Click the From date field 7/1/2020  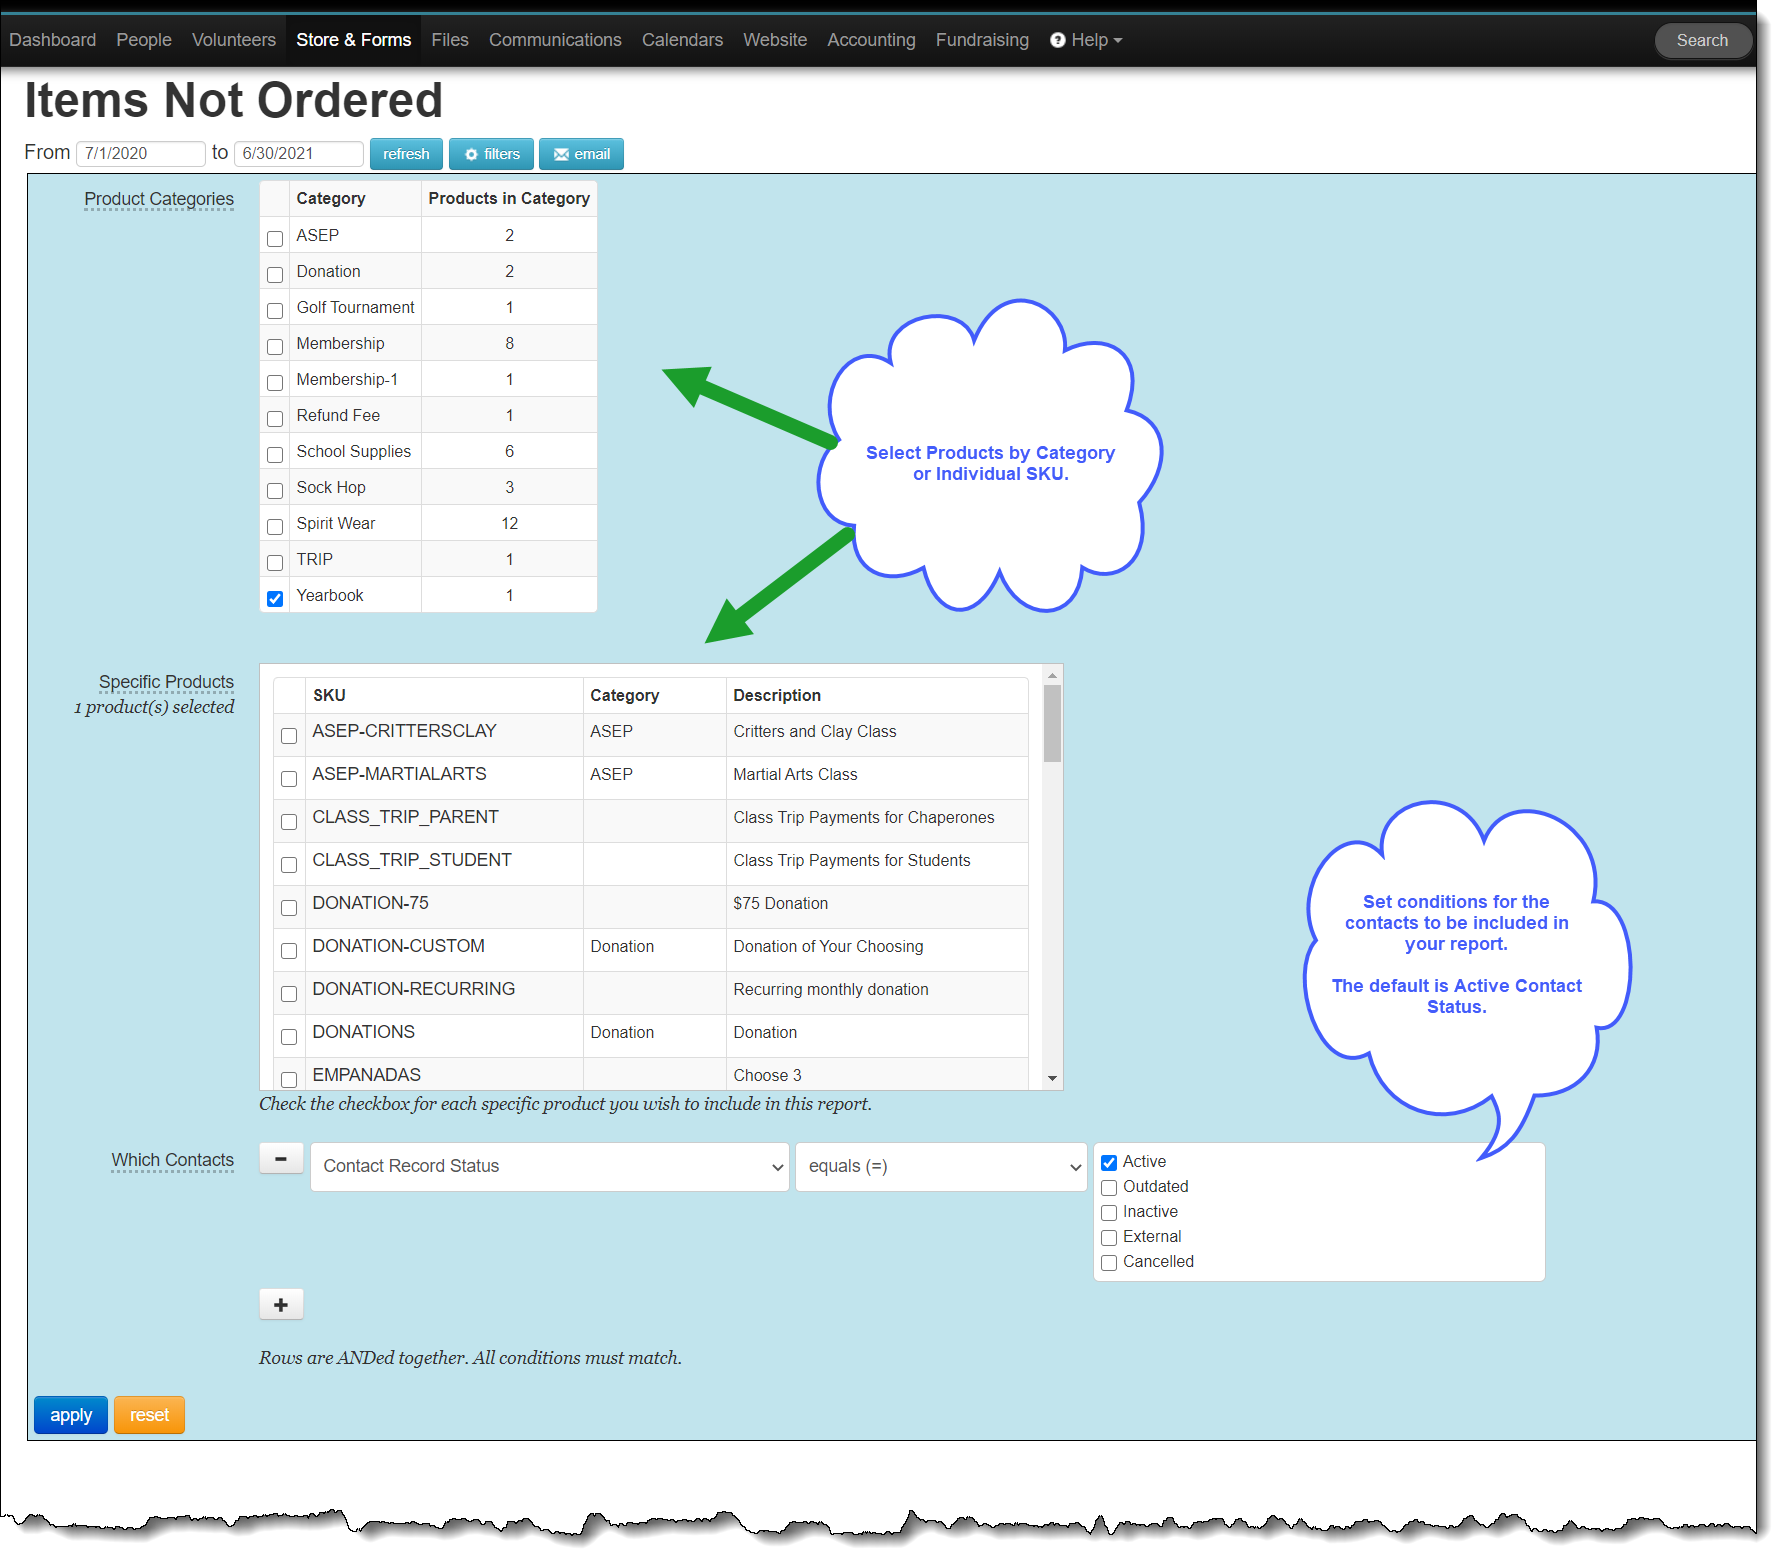point(140,153)
